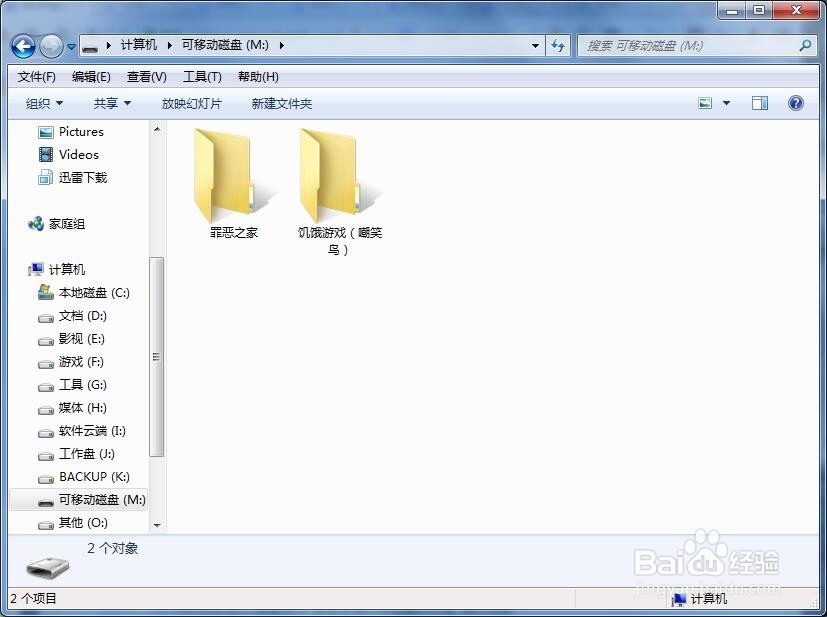
Task: Click the Forward navigation arrow button
Action: 51,46
